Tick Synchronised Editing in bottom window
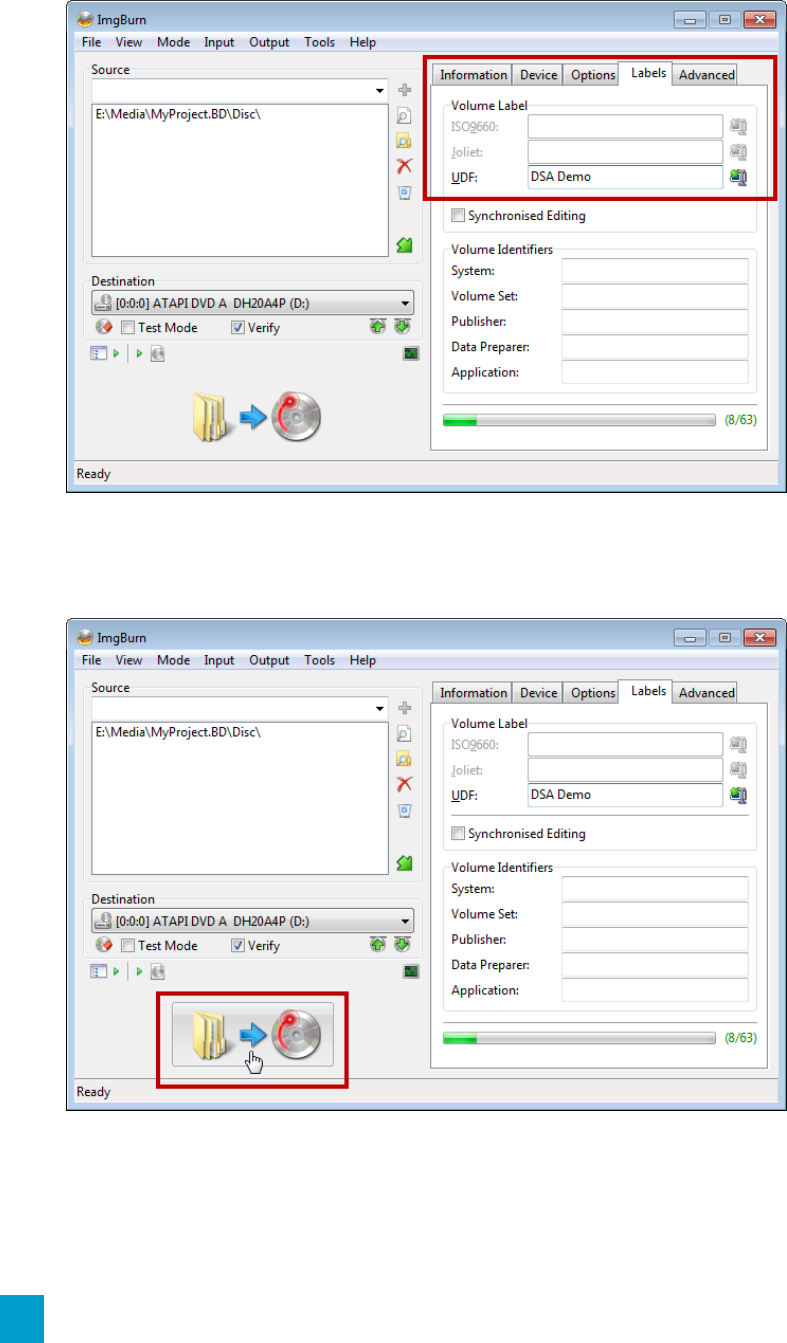This screenshot has height=1343, width=787. pos(458,833)
